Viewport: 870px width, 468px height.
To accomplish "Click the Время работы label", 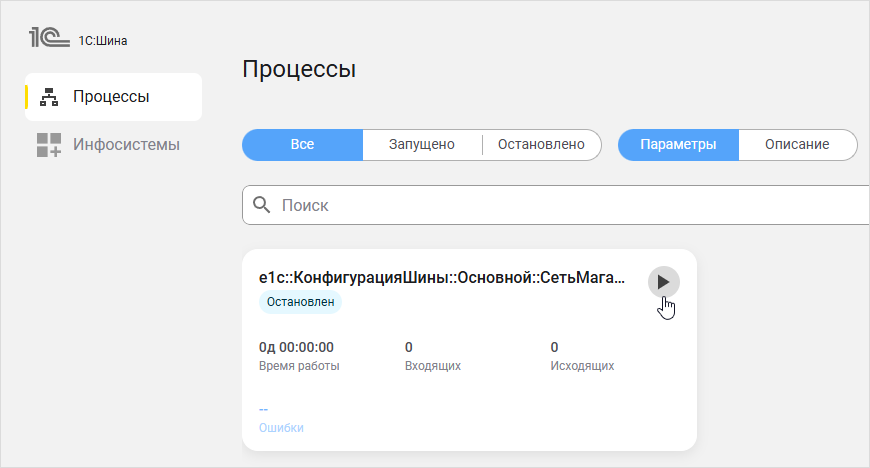I will coord(299,366).
